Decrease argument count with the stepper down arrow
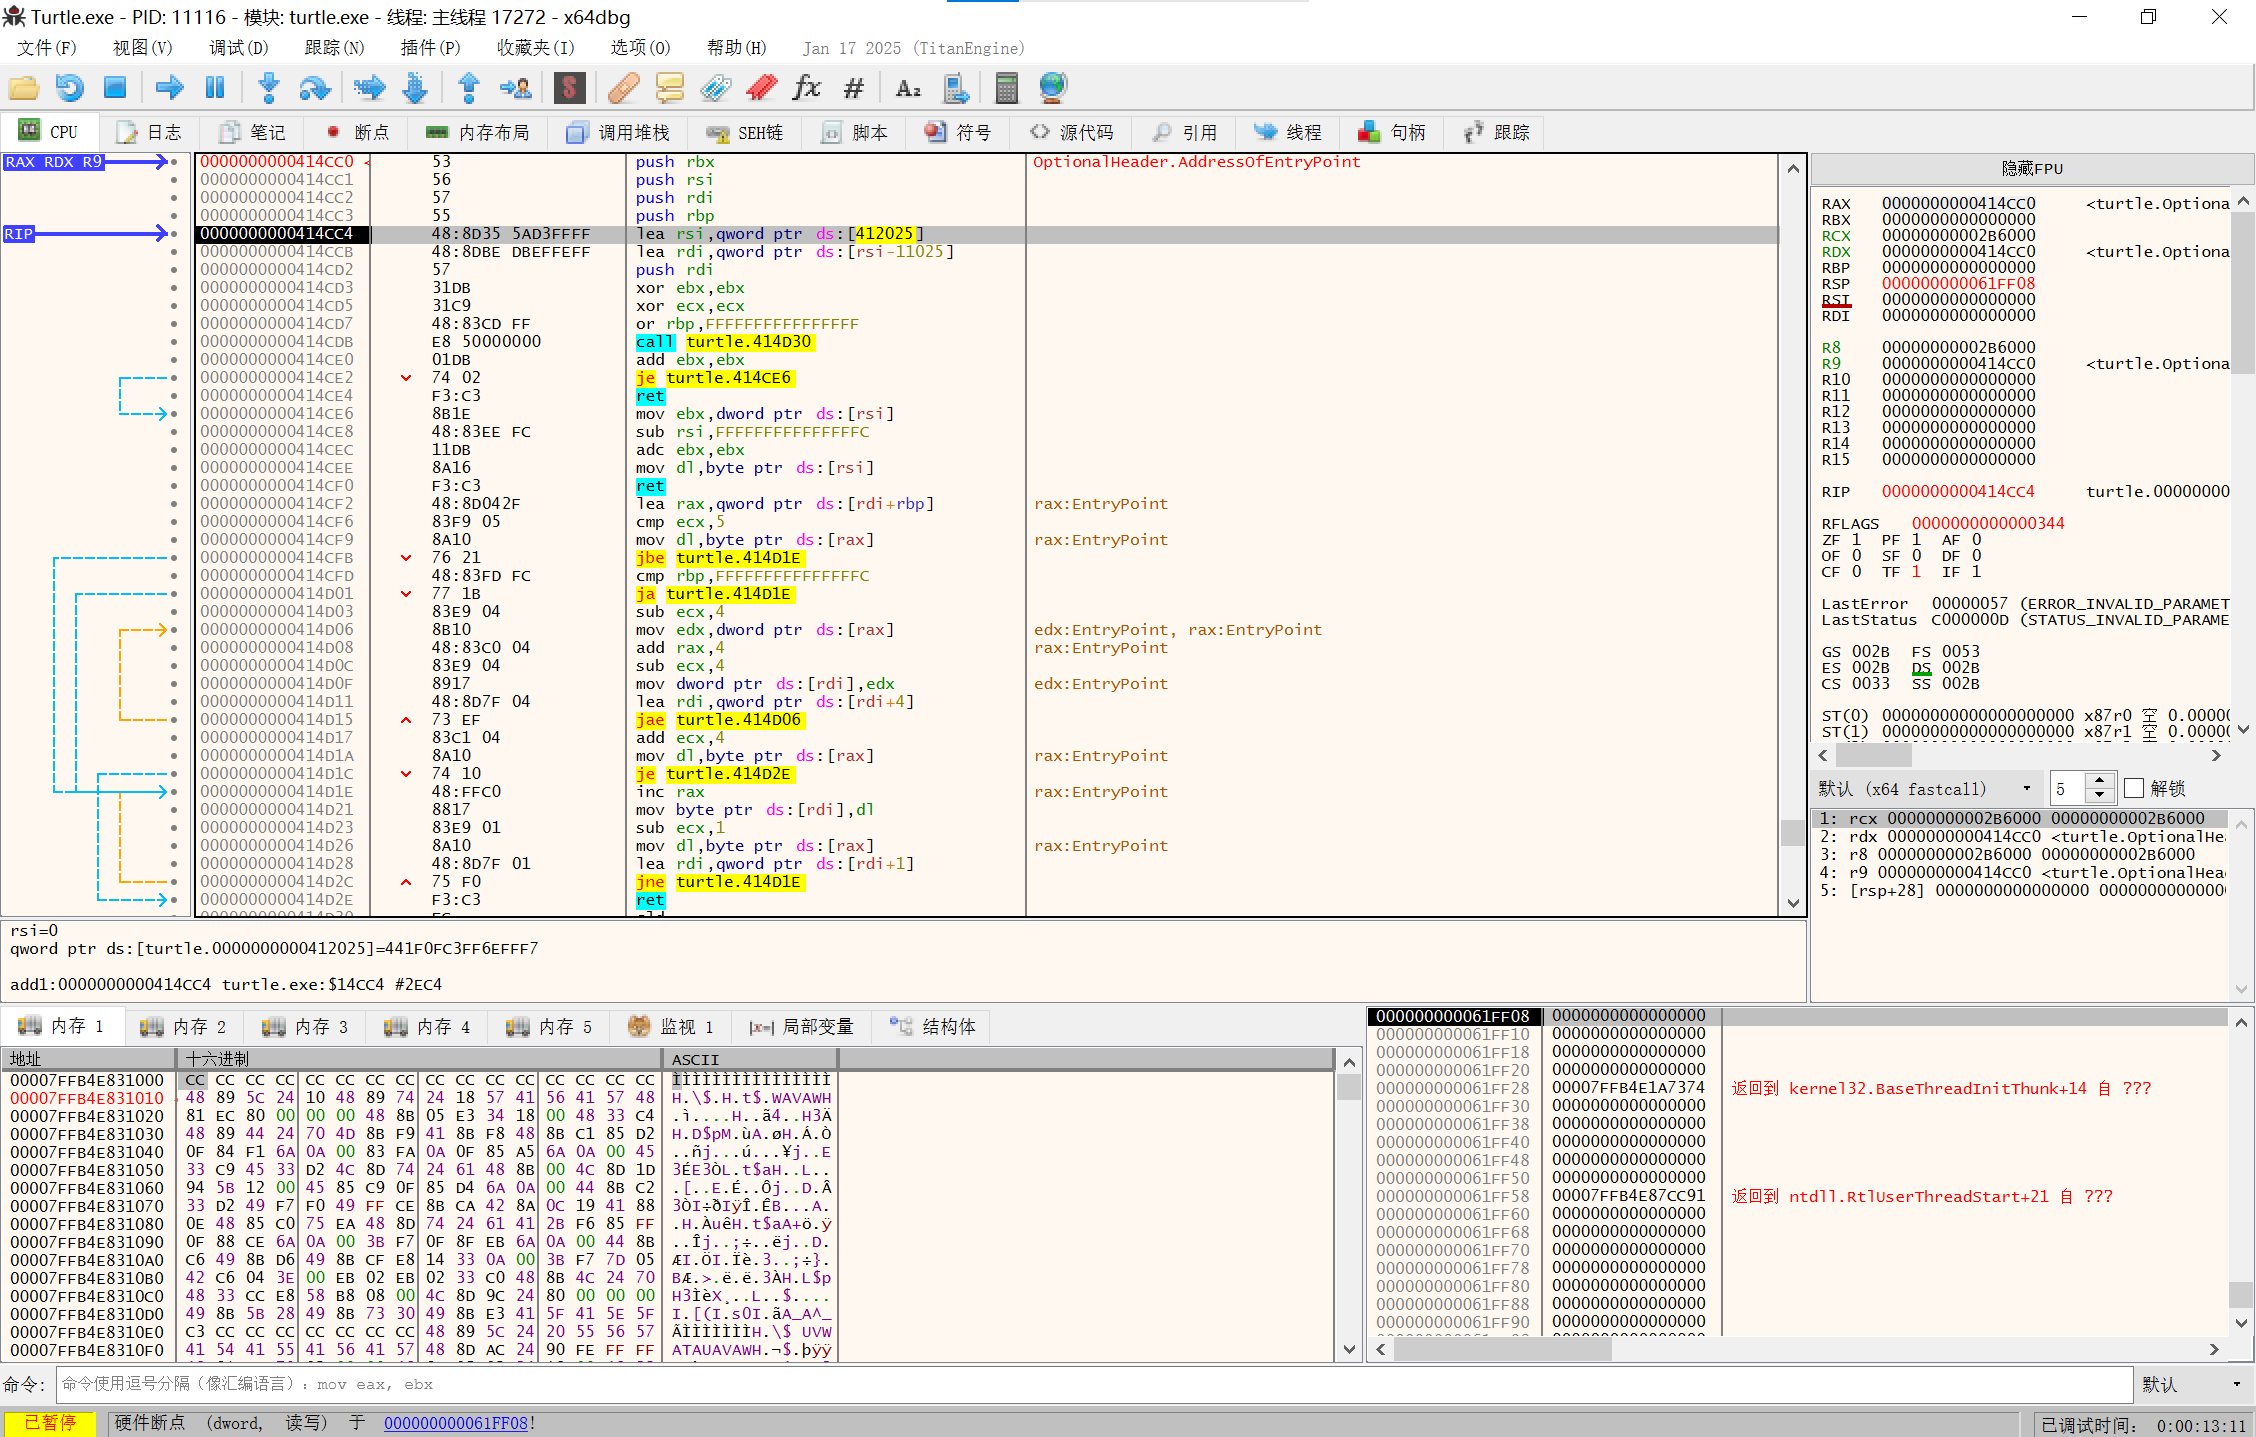 click(x=2099, y=795)
